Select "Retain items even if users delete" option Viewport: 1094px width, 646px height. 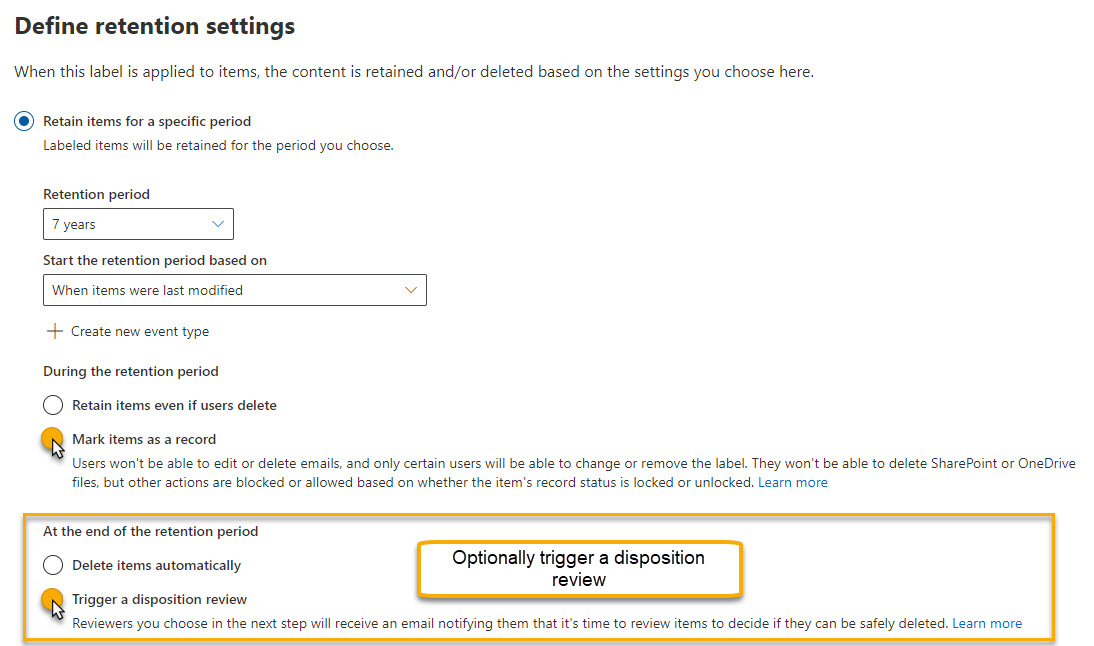[x=53, y=406]
